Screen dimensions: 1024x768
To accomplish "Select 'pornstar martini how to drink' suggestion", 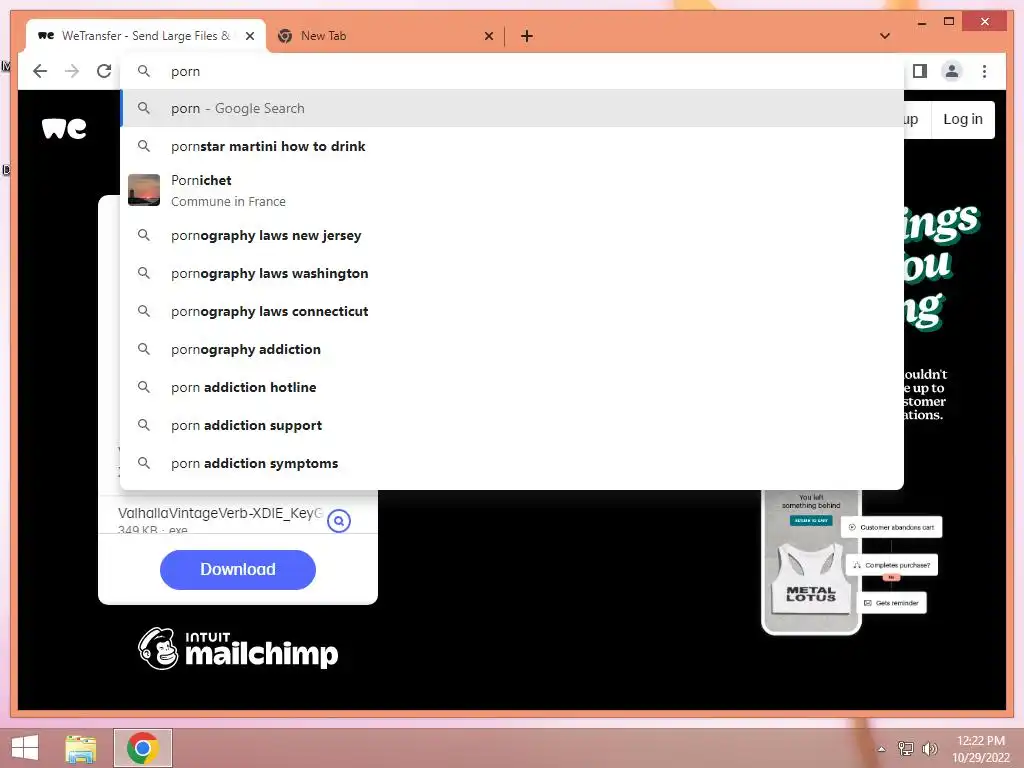I will [x=511, y=146].
